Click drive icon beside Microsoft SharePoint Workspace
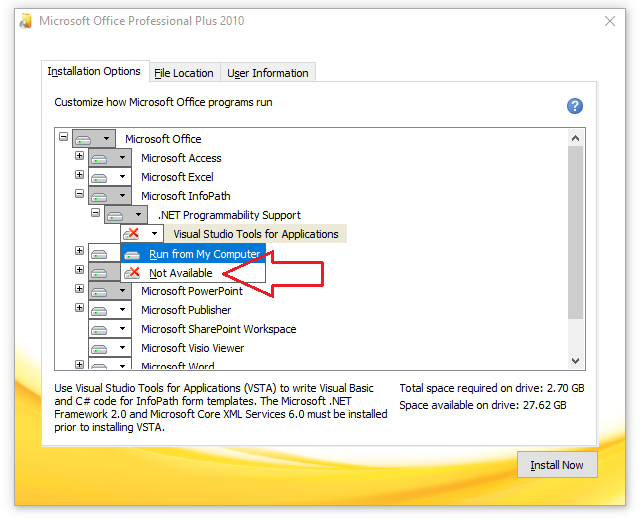The width and height of the screenshot is (644, 519). click(99, 329)
